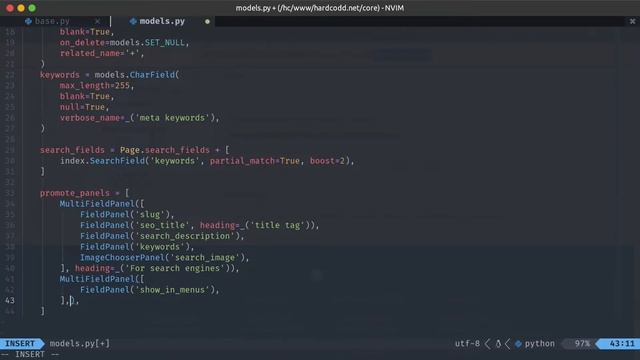Click the index.SearchField('keywords' line
Screen dimensions: 640x360
[207, 161]
